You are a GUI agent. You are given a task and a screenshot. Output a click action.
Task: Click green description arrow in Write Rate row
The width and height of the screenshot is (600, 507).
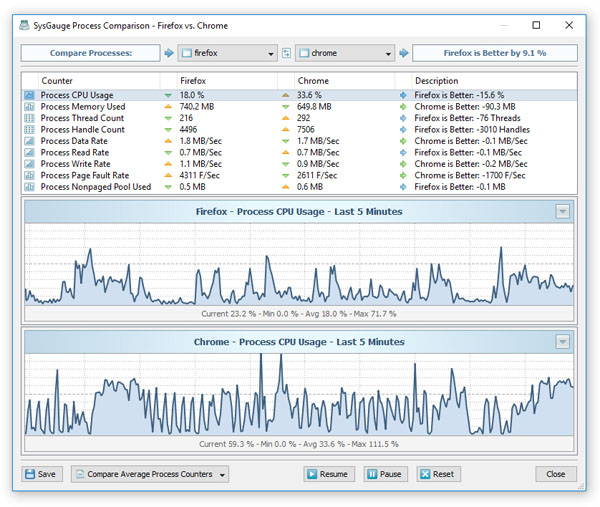tap(403, 164)
